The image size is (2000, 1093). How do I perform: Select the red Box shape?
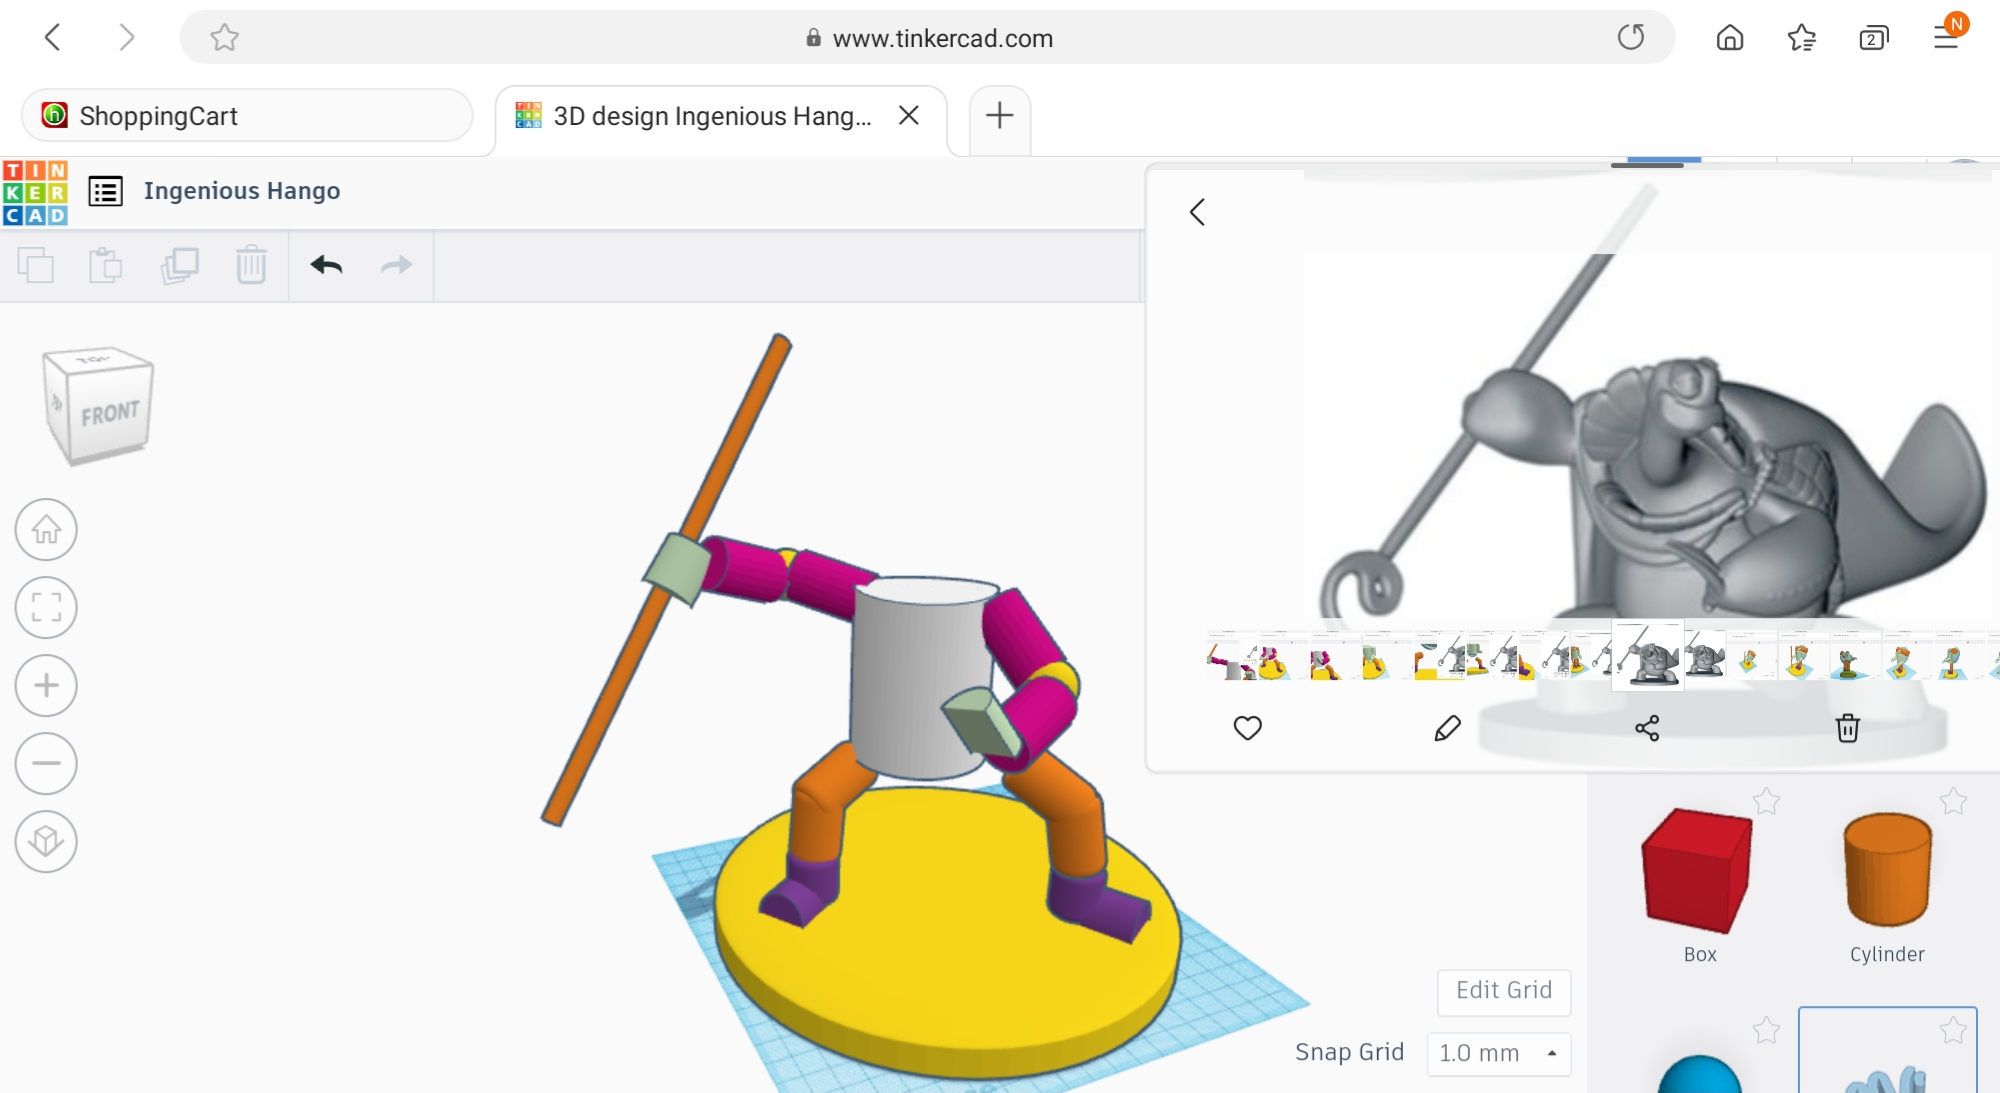1697,871
